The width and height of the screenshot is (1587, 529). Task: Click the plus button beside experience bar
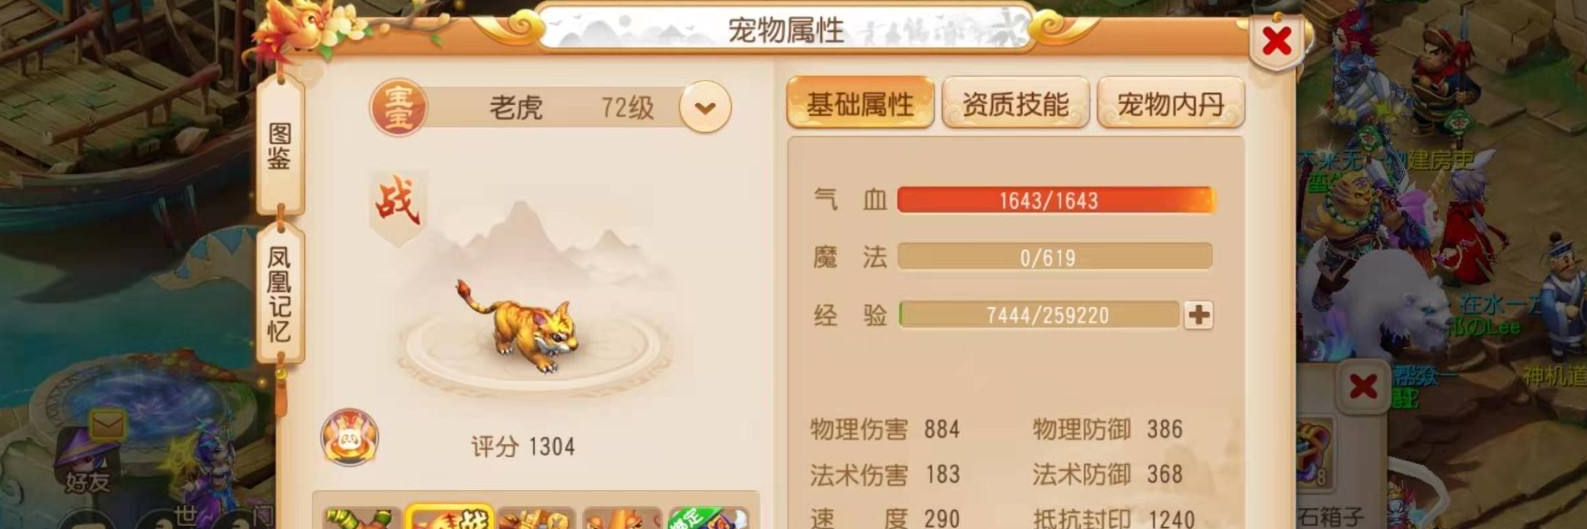pyautogui.click(x=1198, y=315)
